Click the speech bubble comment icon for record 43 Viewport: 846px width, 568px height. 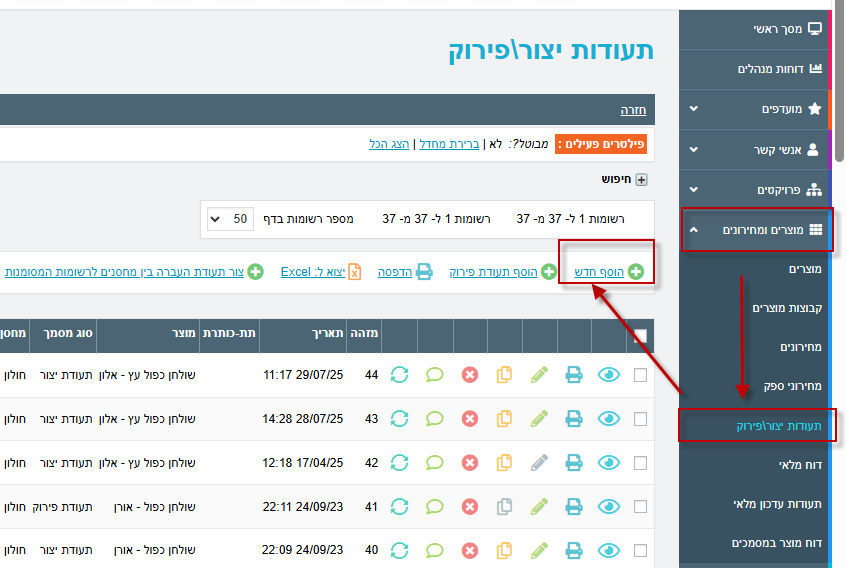(435, 419)
